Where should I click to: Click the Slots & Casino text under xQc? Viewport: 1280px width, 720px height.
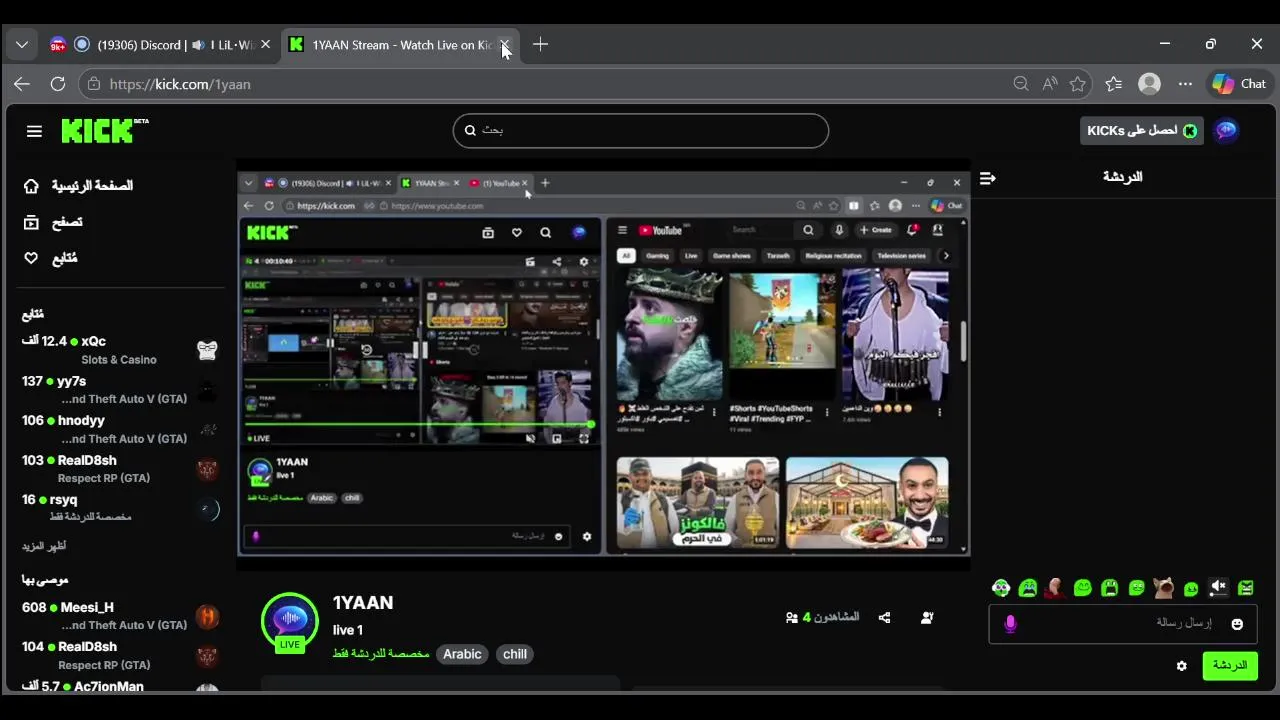click(x=119, y=360)
